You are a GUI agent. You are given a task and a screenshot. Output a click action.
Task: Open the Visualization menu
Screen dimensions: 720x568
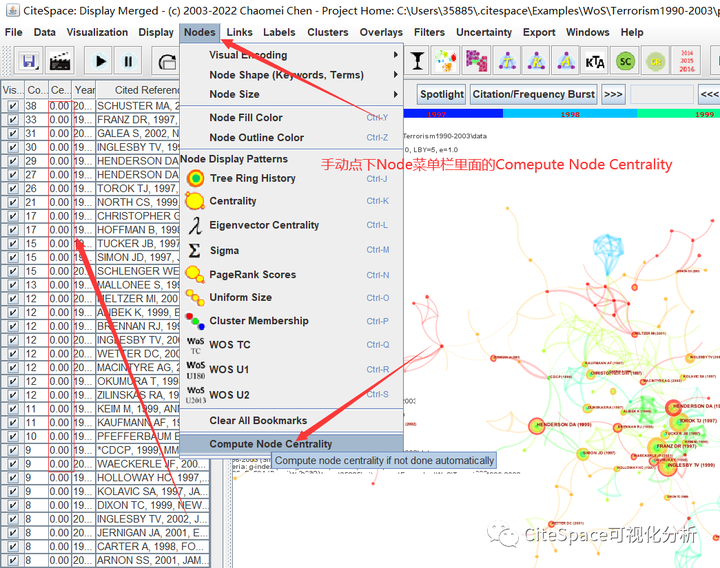[x=97, y=32]
